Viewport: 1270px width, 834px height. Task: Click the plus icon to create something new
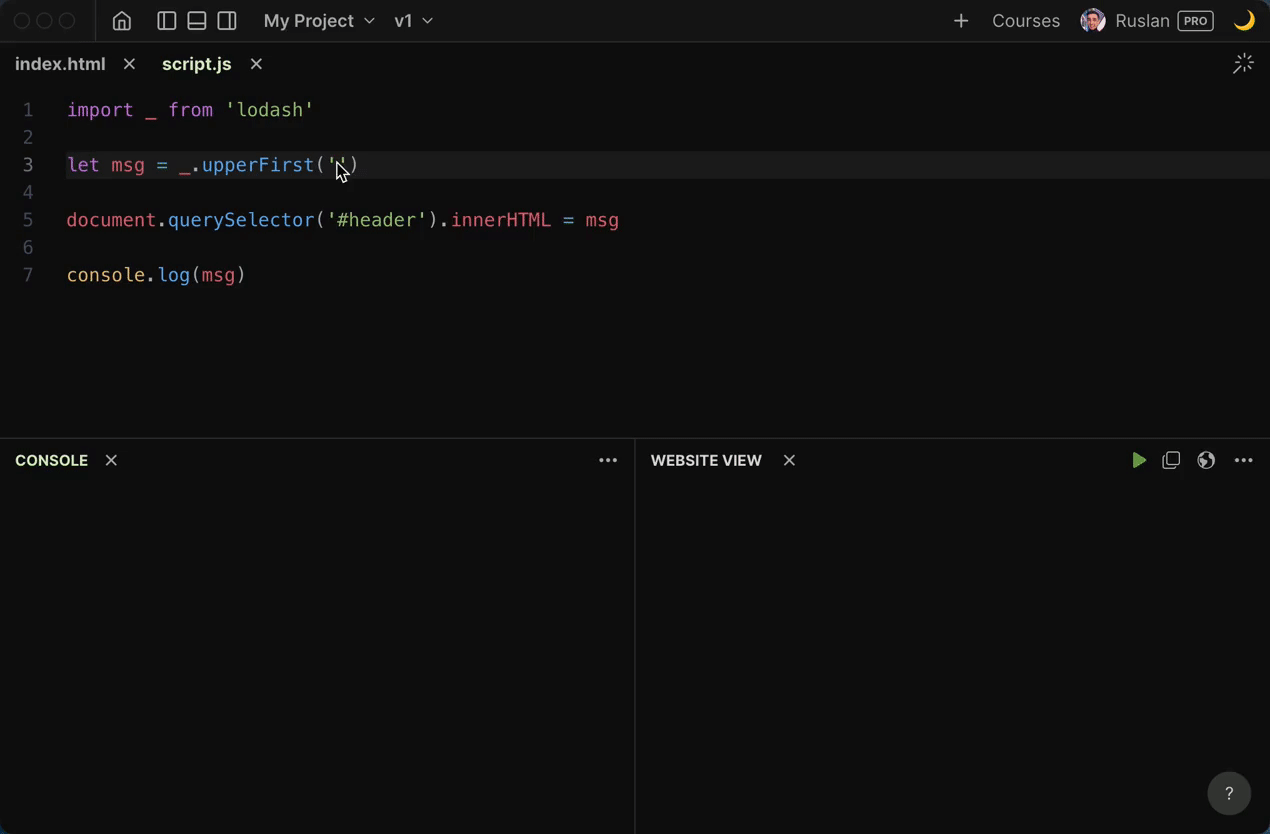pyautogui.click(x=960, y=20)
